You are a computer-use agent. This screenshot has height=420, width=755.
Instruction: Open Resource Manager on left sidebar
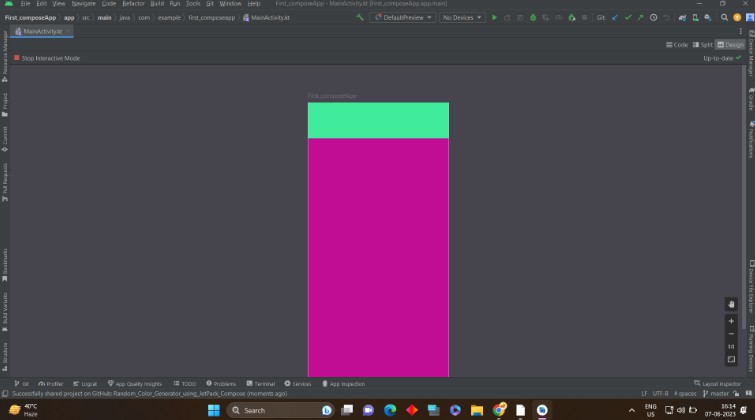point(5,56)
